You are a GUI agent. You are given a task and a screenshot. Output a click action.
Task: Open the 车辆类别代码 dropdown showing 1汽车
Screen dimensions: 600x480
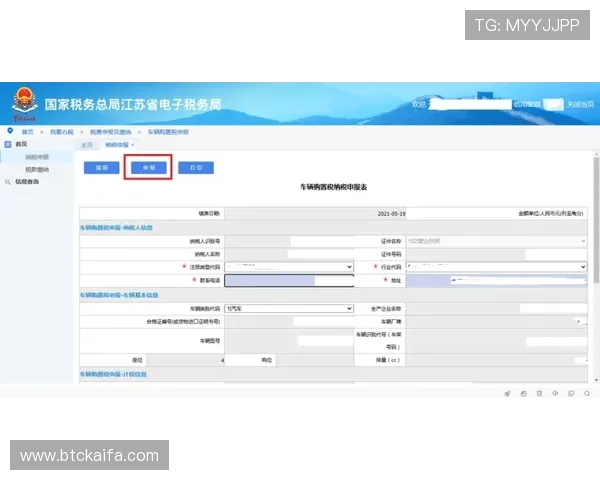pos(289,309)
